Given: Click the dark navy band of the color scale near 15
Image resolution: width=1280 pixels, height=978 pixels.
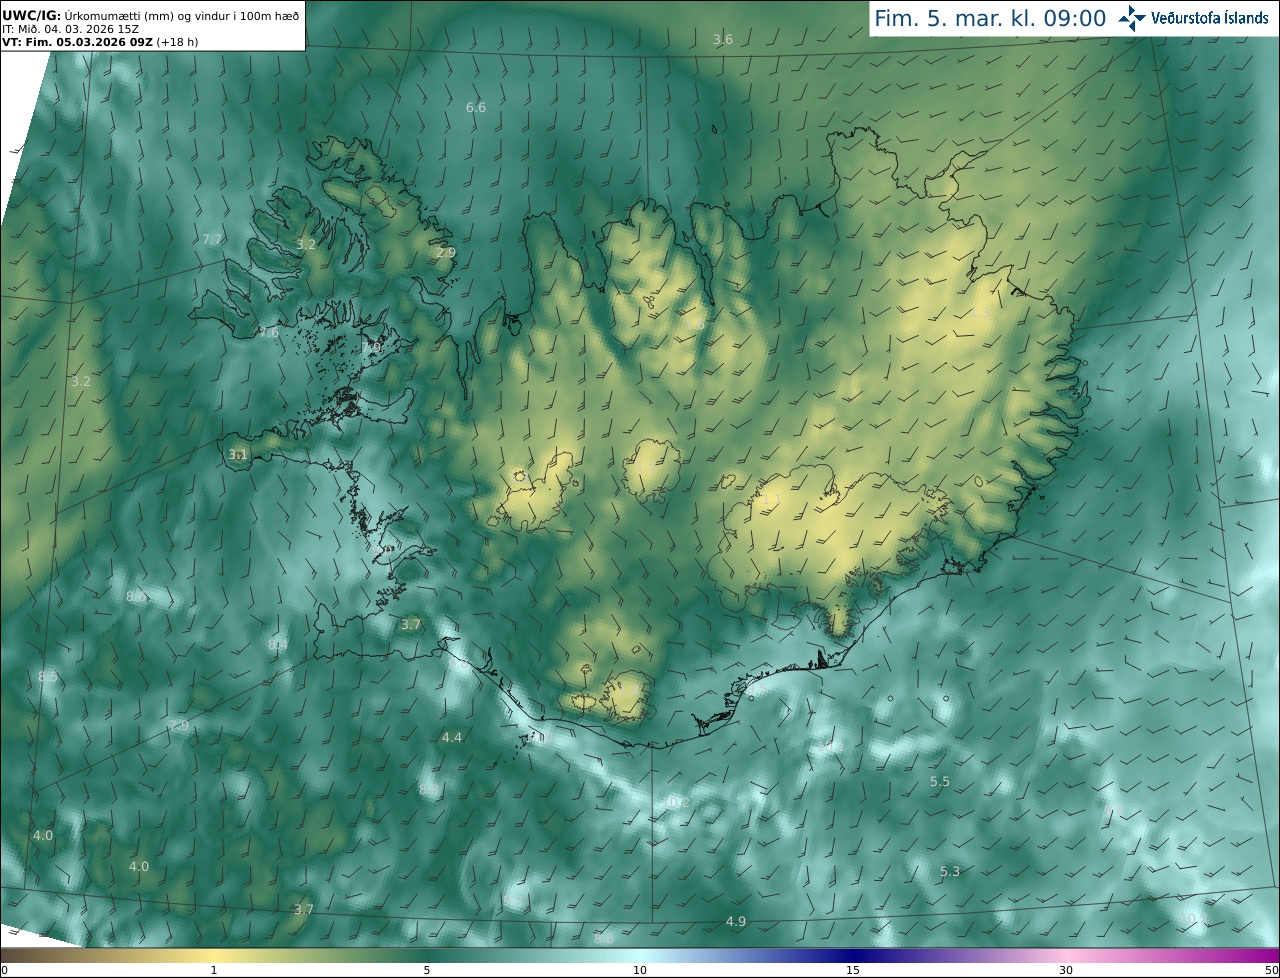Looking at the screenshot, I should tap(853, 956).
